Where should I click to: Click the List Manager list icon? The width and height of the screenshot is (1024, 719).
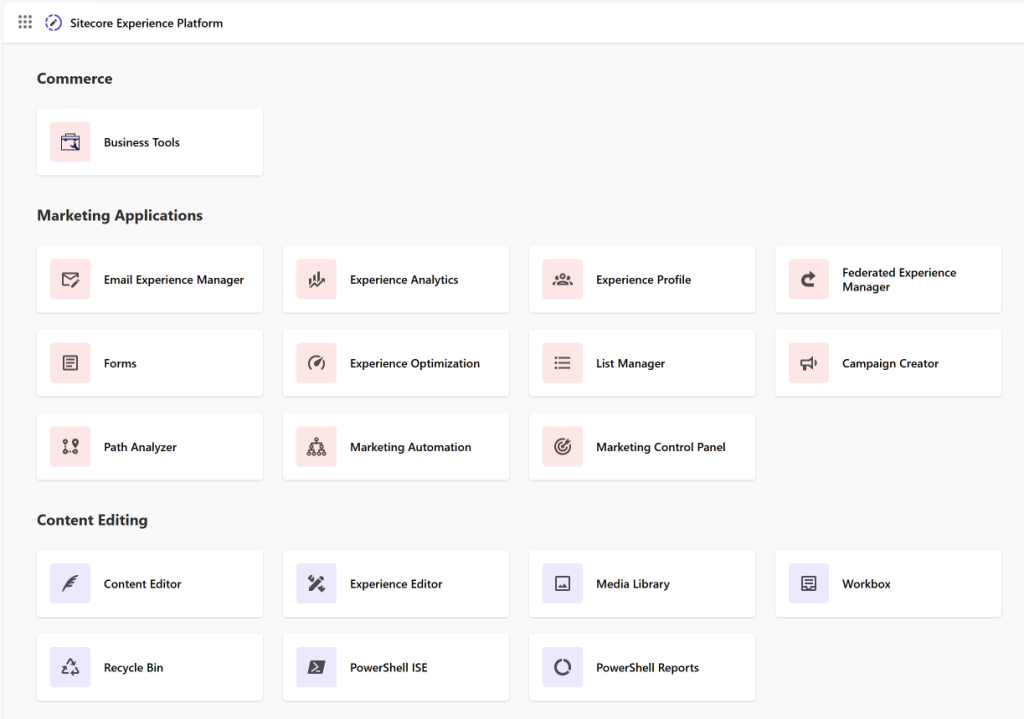pyautogui.click(x=563, y=363)
